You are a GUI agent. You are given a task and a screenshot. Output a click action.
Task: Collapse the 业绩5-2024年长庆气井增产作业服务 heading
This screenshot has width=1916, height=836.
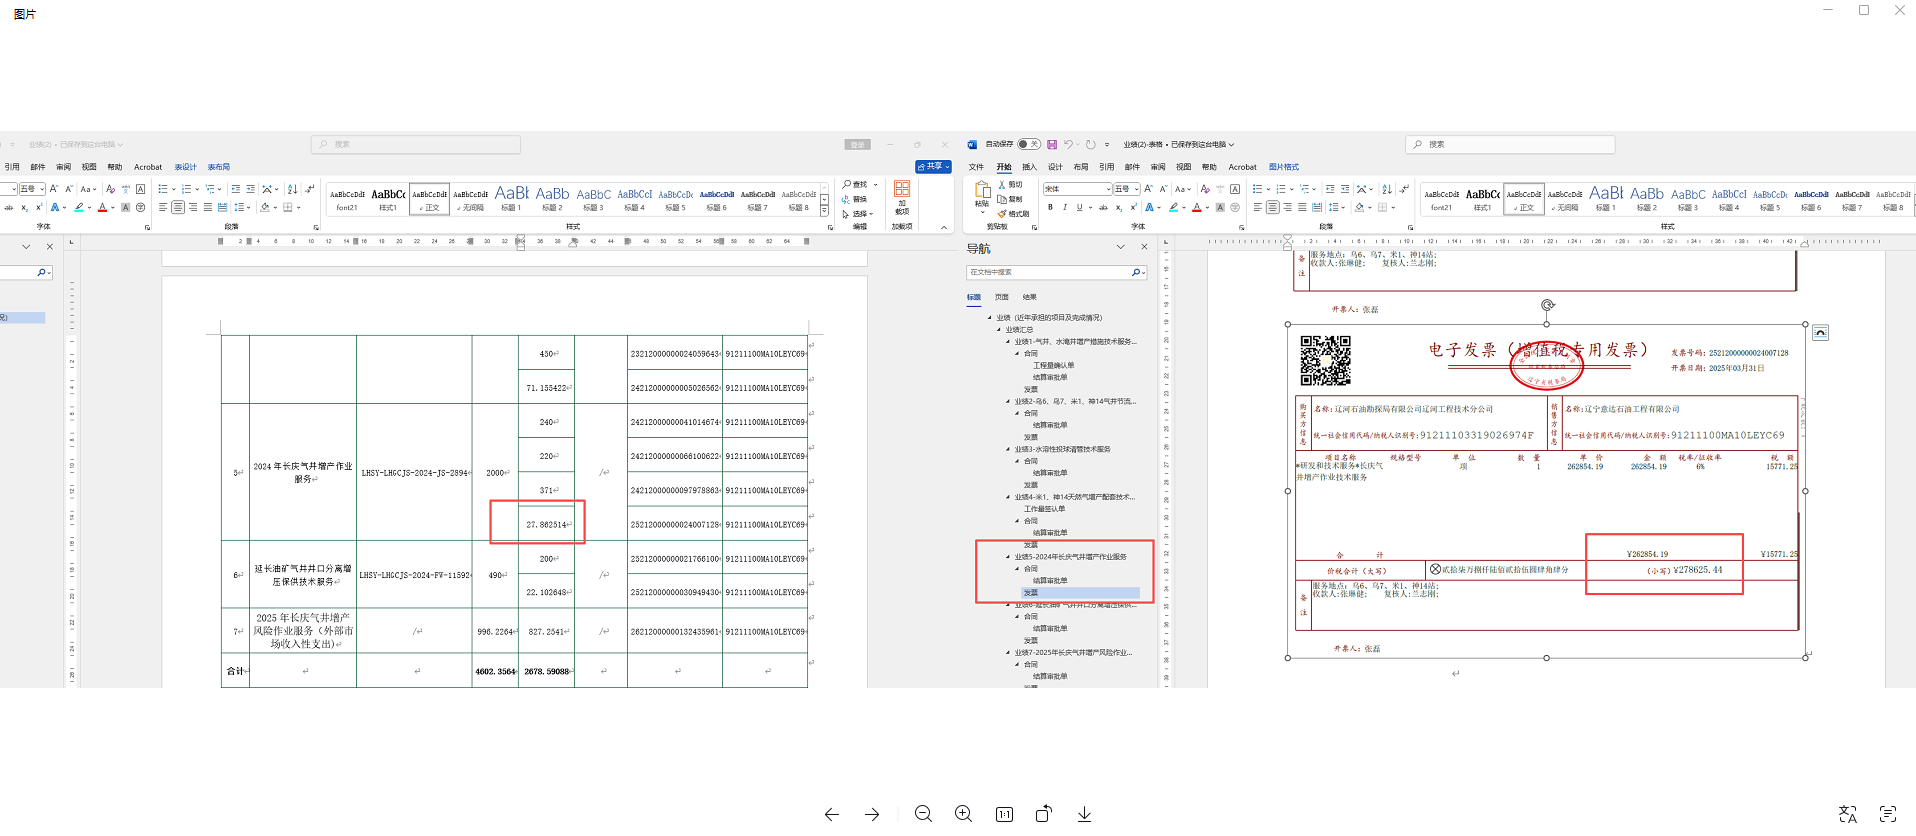1008,557
